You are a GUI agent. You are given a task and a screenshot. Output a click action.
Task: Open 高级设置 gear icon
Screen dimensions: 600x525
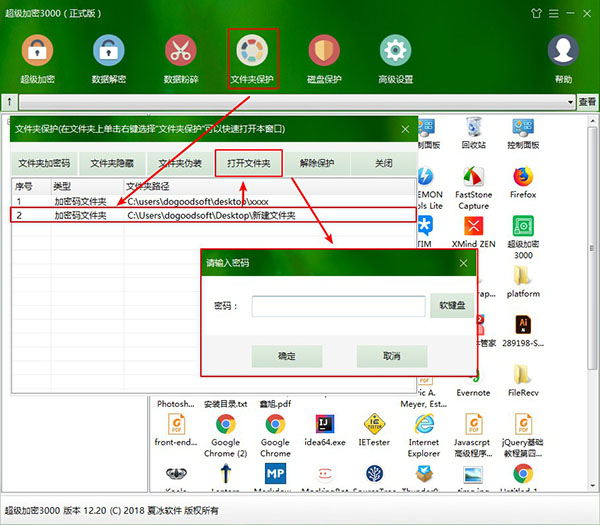coord(396,52)
